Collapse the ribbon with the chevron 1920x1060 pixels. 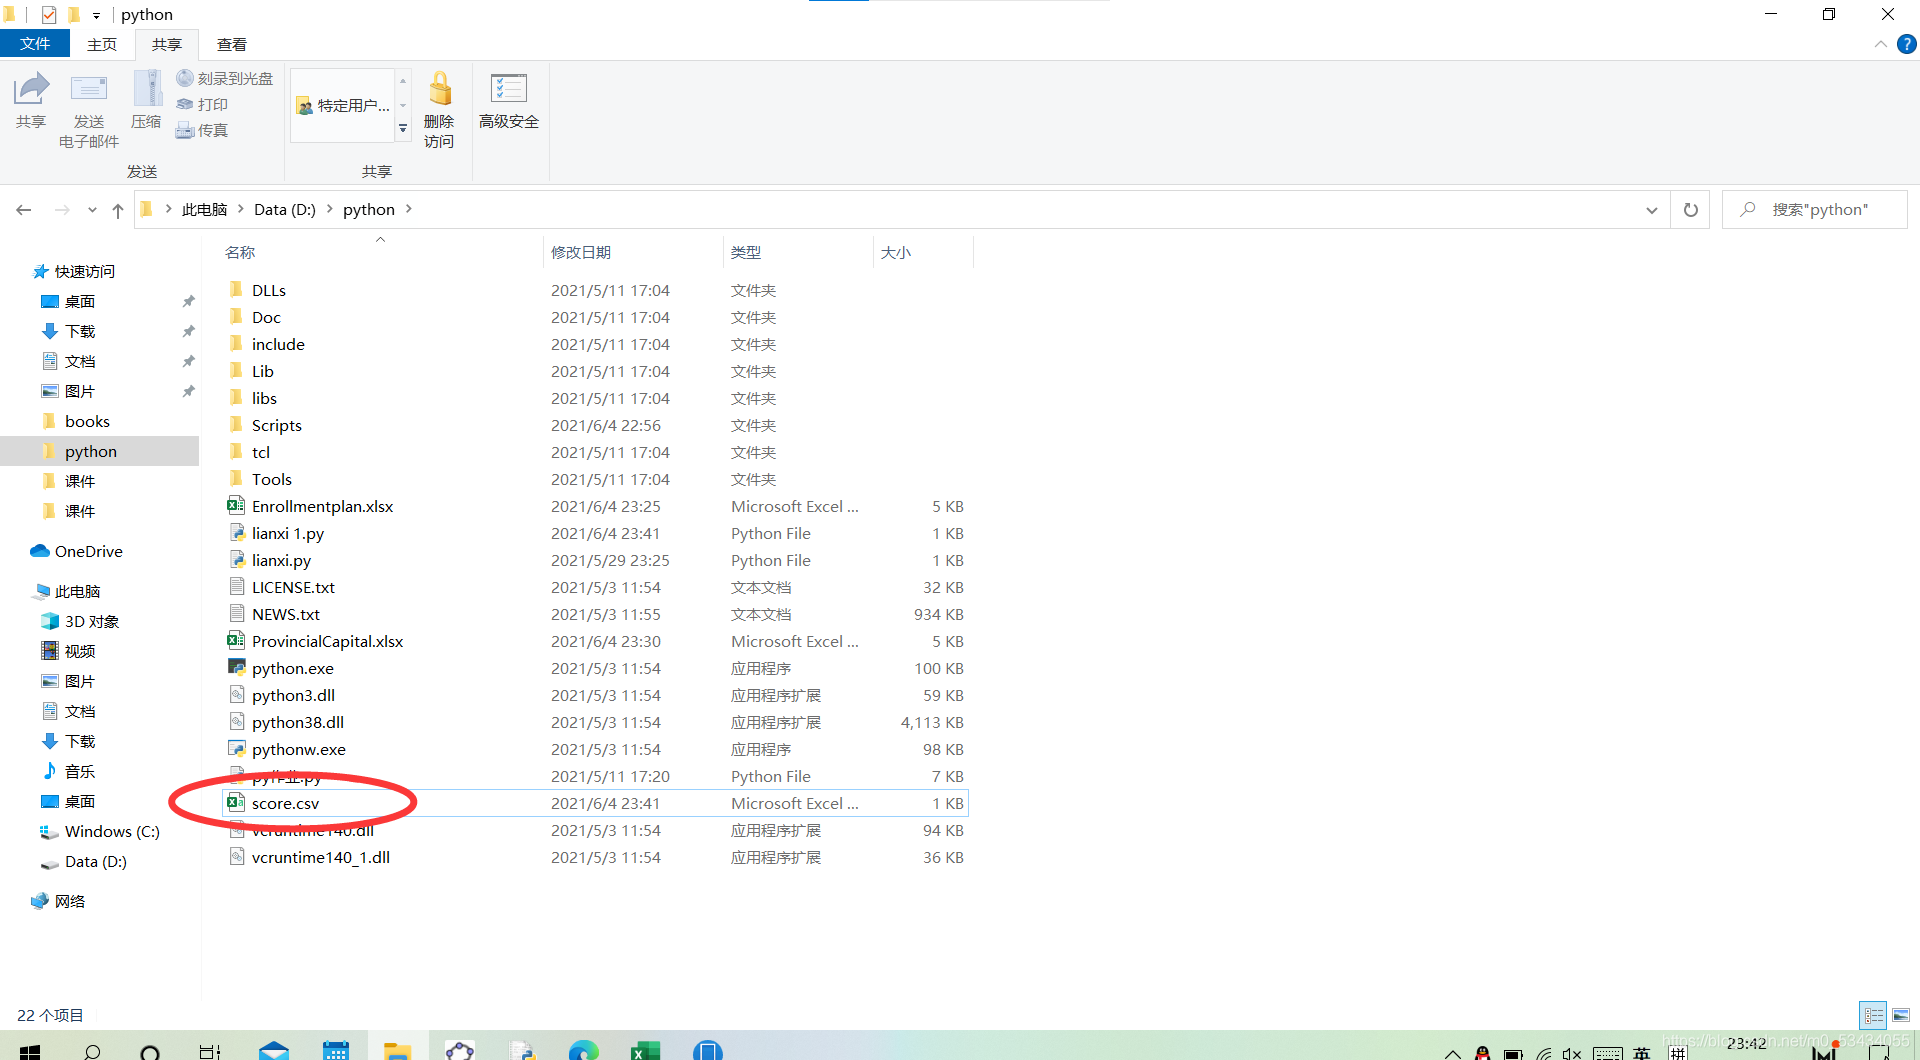1880,44
